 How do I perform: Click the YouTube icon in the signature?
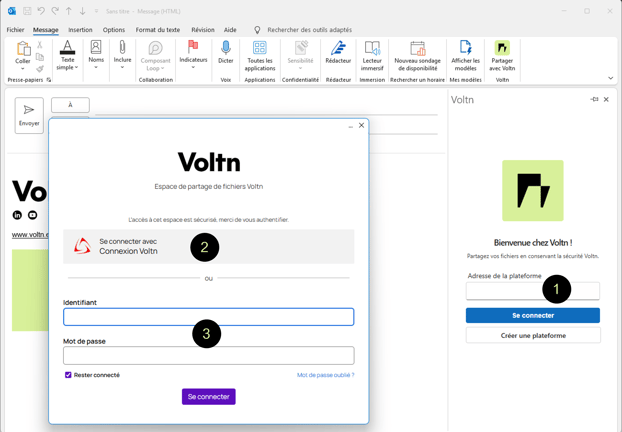(33, 215)
